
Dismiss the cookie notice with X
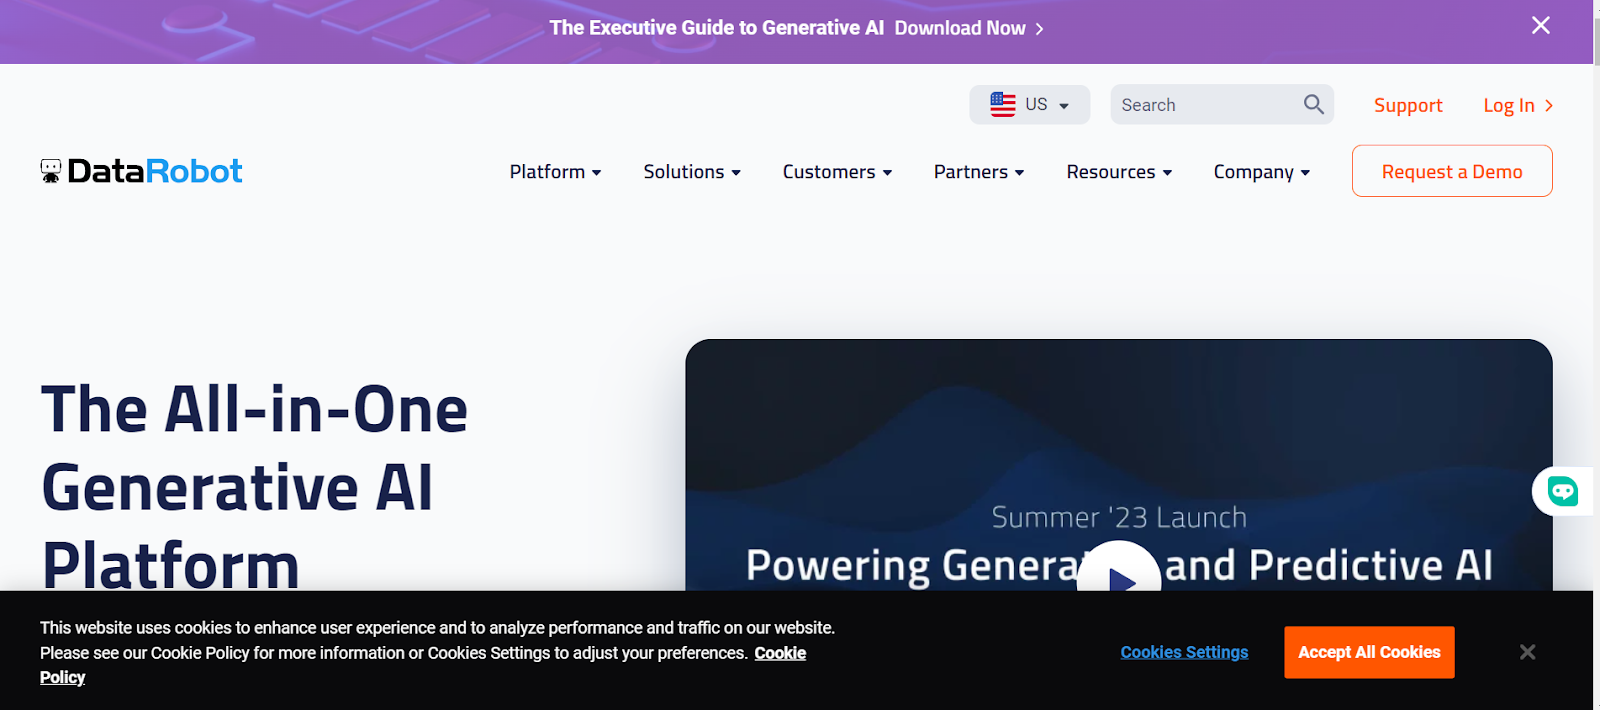coord(1527,652)
